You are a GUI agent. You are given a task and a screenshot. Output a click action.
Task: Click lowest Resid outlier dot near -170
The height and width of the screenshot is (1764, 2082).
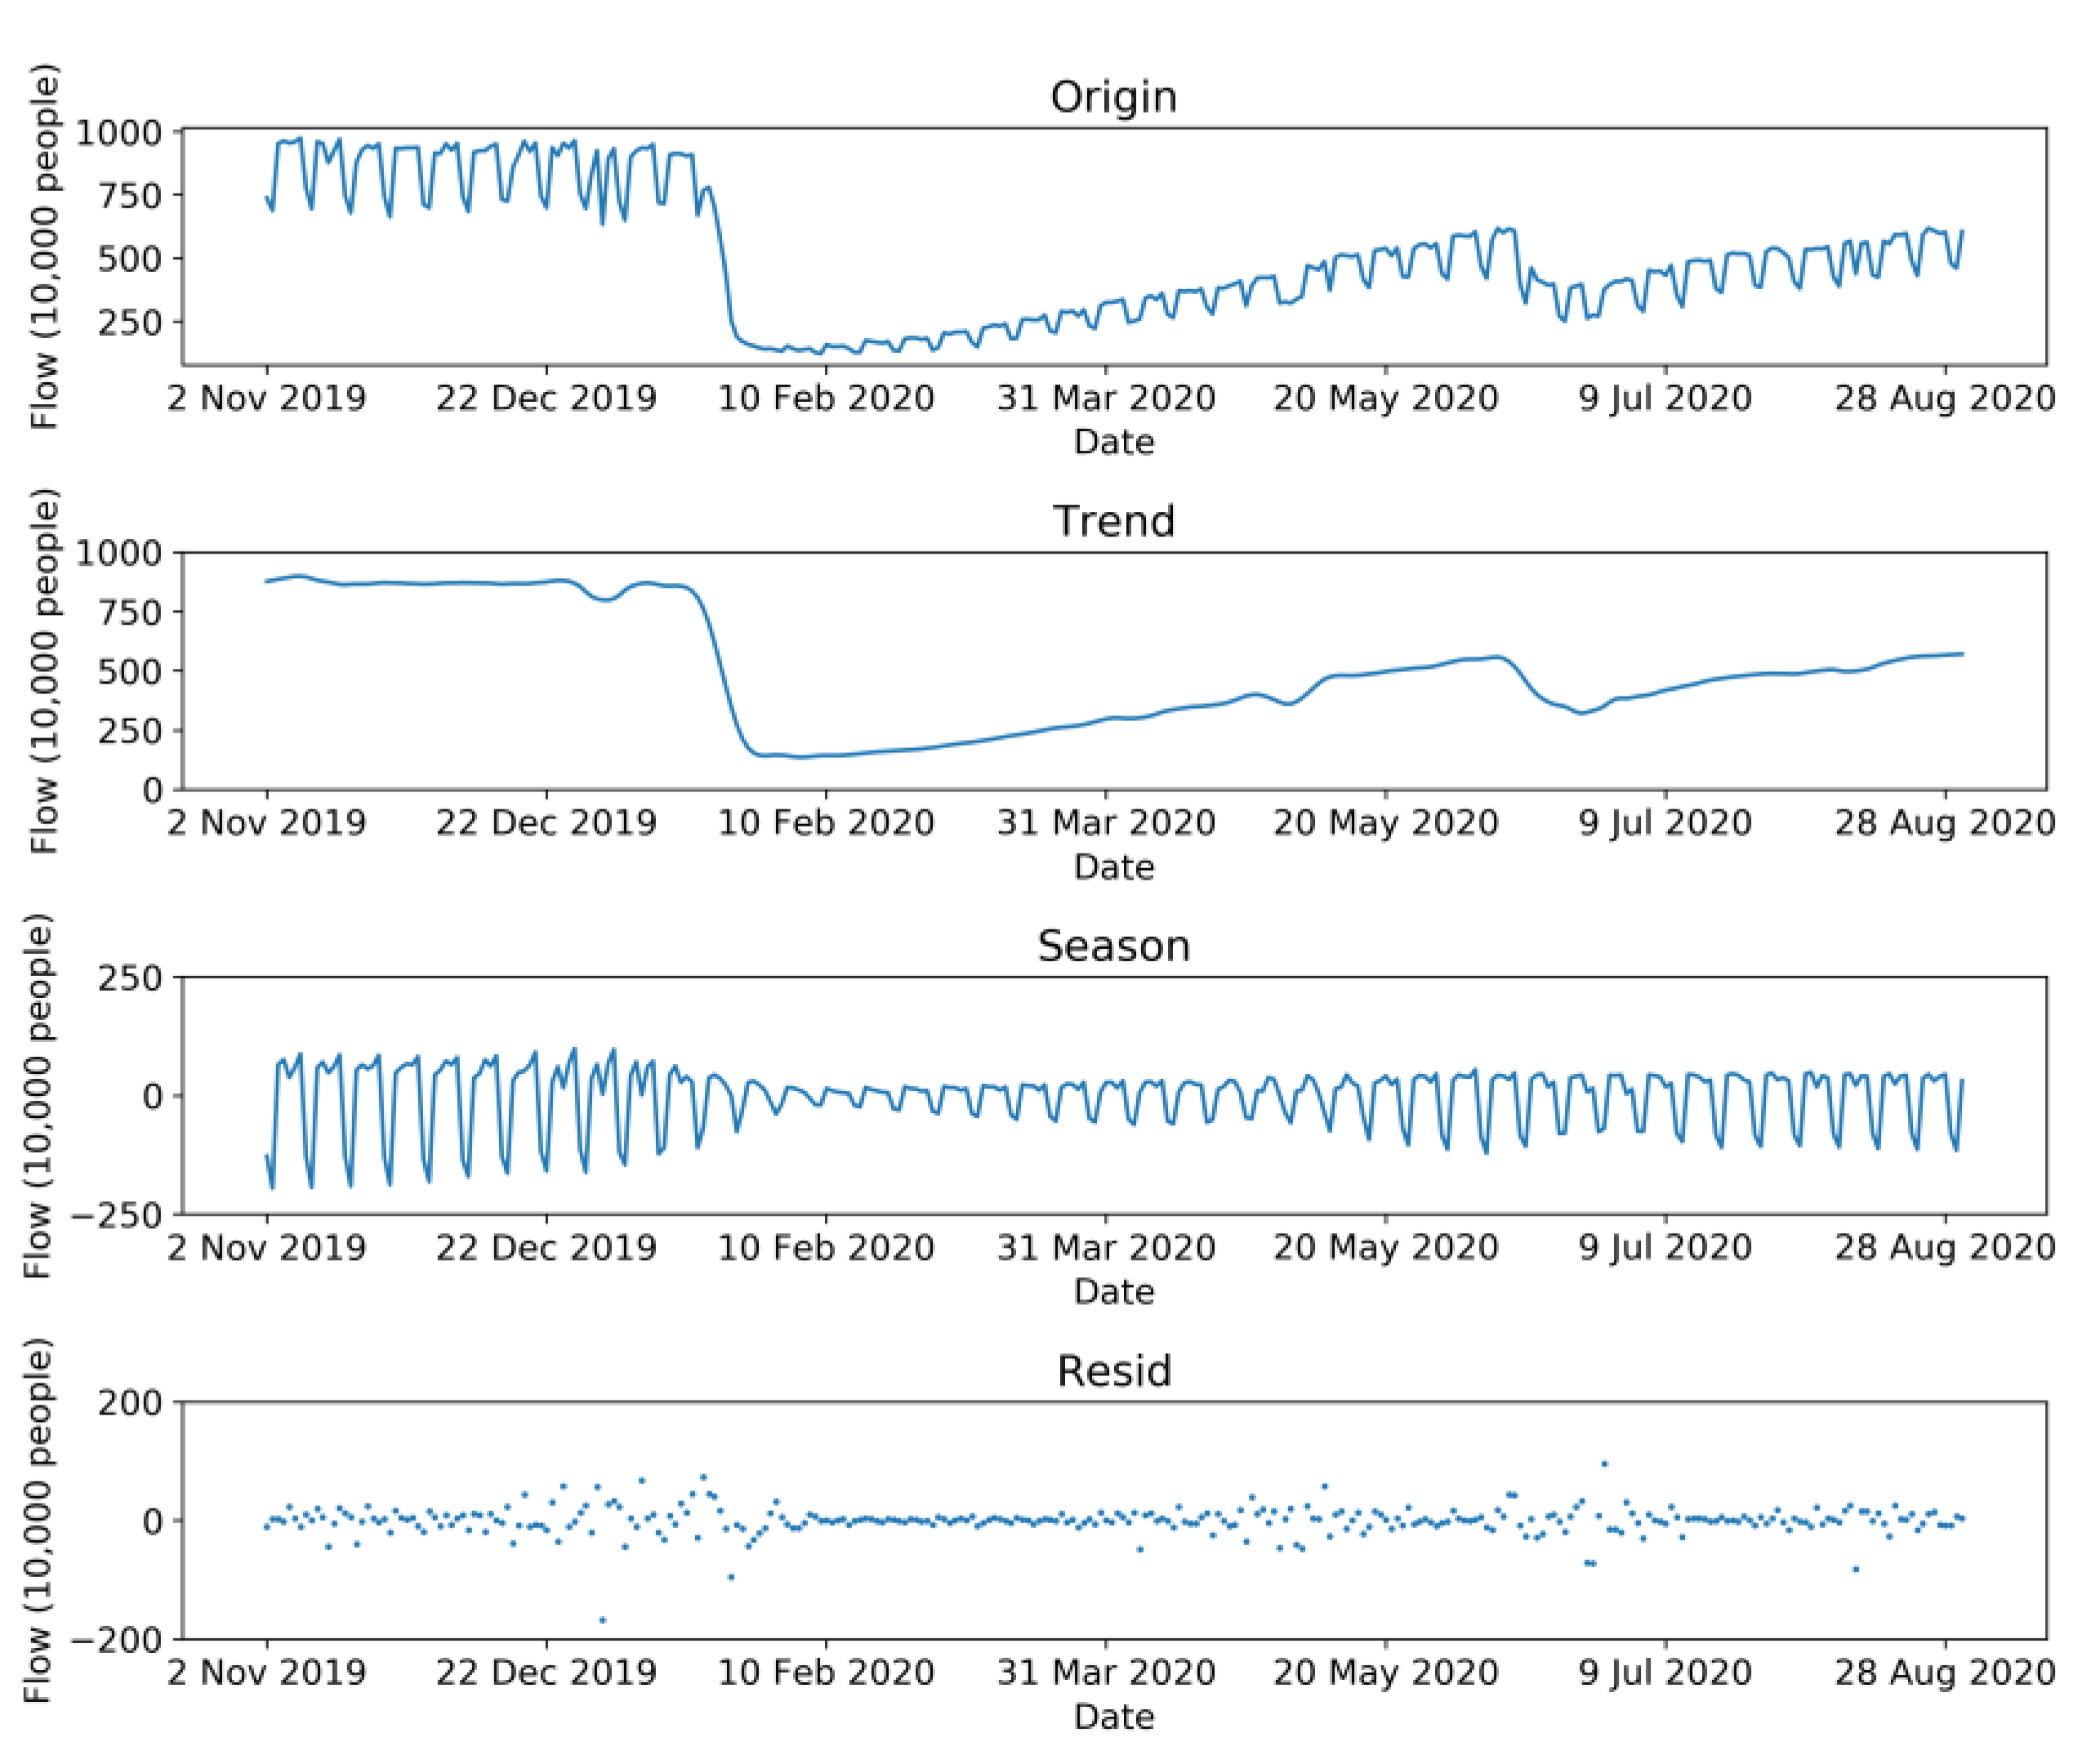click(602, 1620)
